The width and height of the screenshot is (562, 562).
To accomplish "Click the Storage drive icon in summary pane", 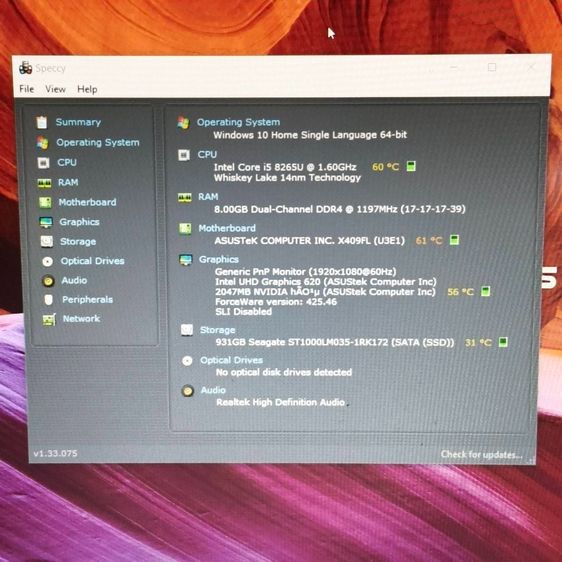I will tap(187, 330).
